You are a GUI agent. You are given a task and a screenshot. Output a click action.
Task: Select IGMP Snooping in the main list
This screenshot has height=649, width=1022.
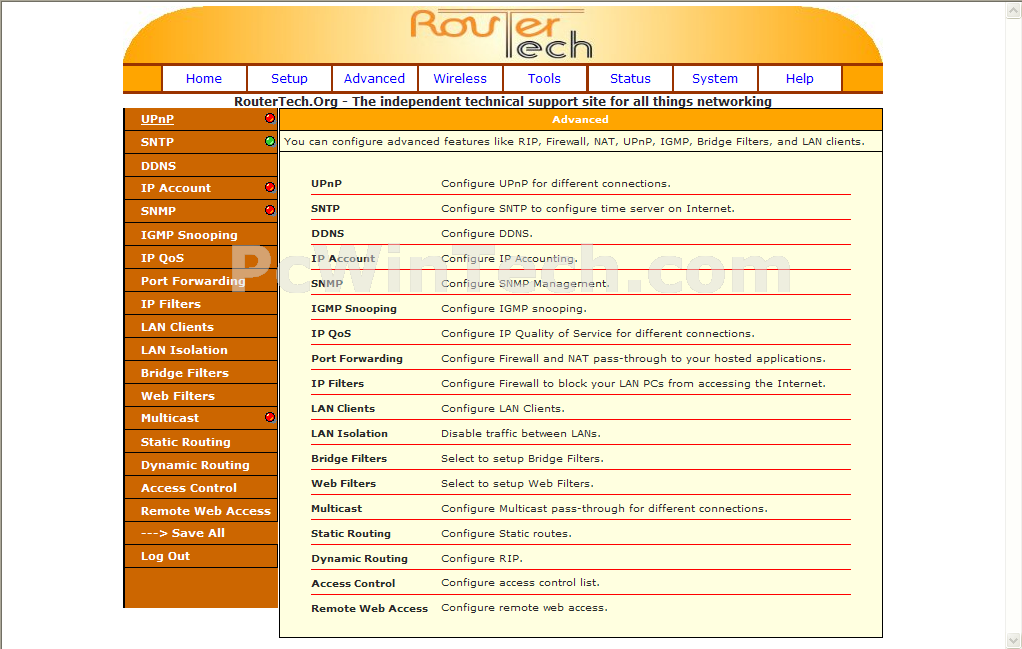(x=354, y=309)
